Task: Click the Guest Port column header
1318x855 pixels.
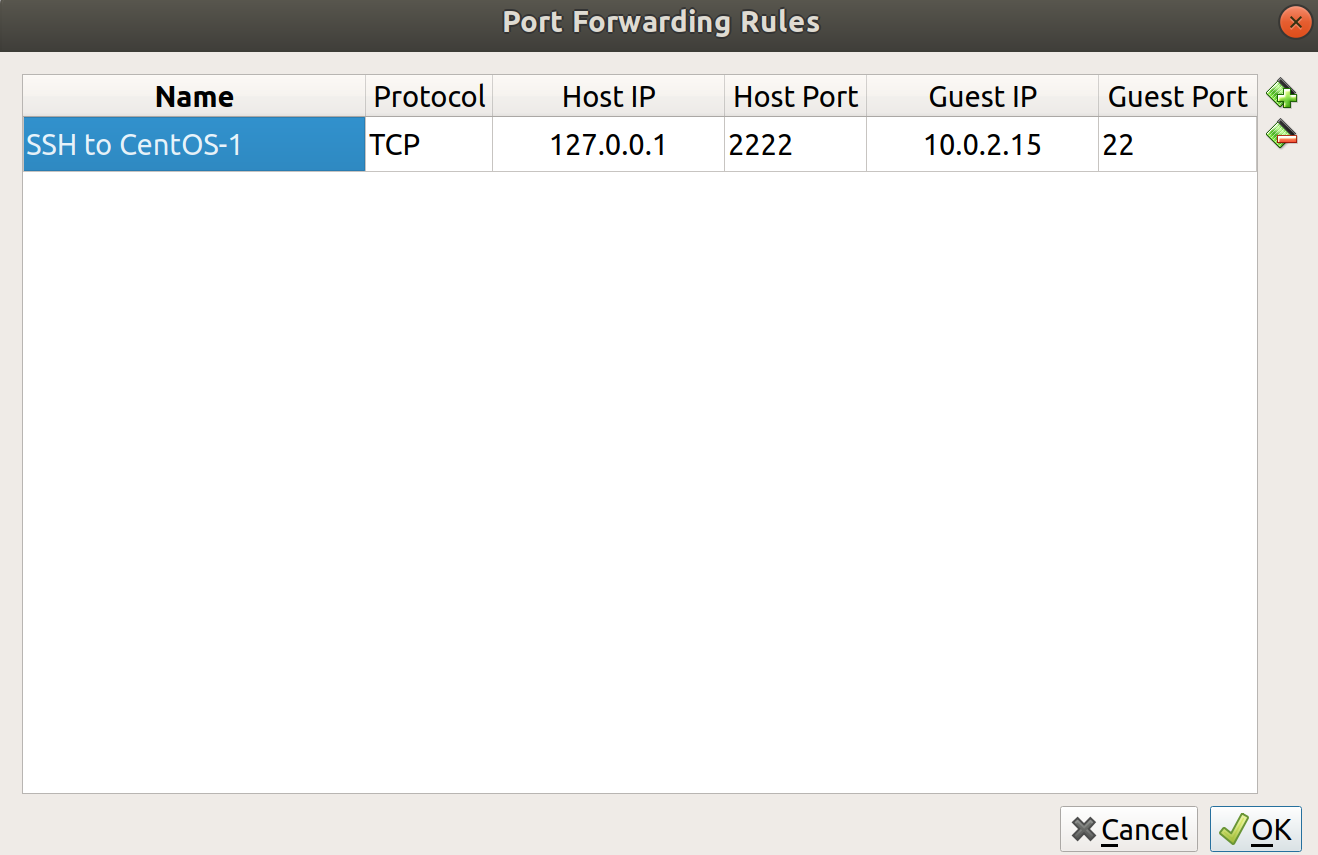Action: (1177, 96)
